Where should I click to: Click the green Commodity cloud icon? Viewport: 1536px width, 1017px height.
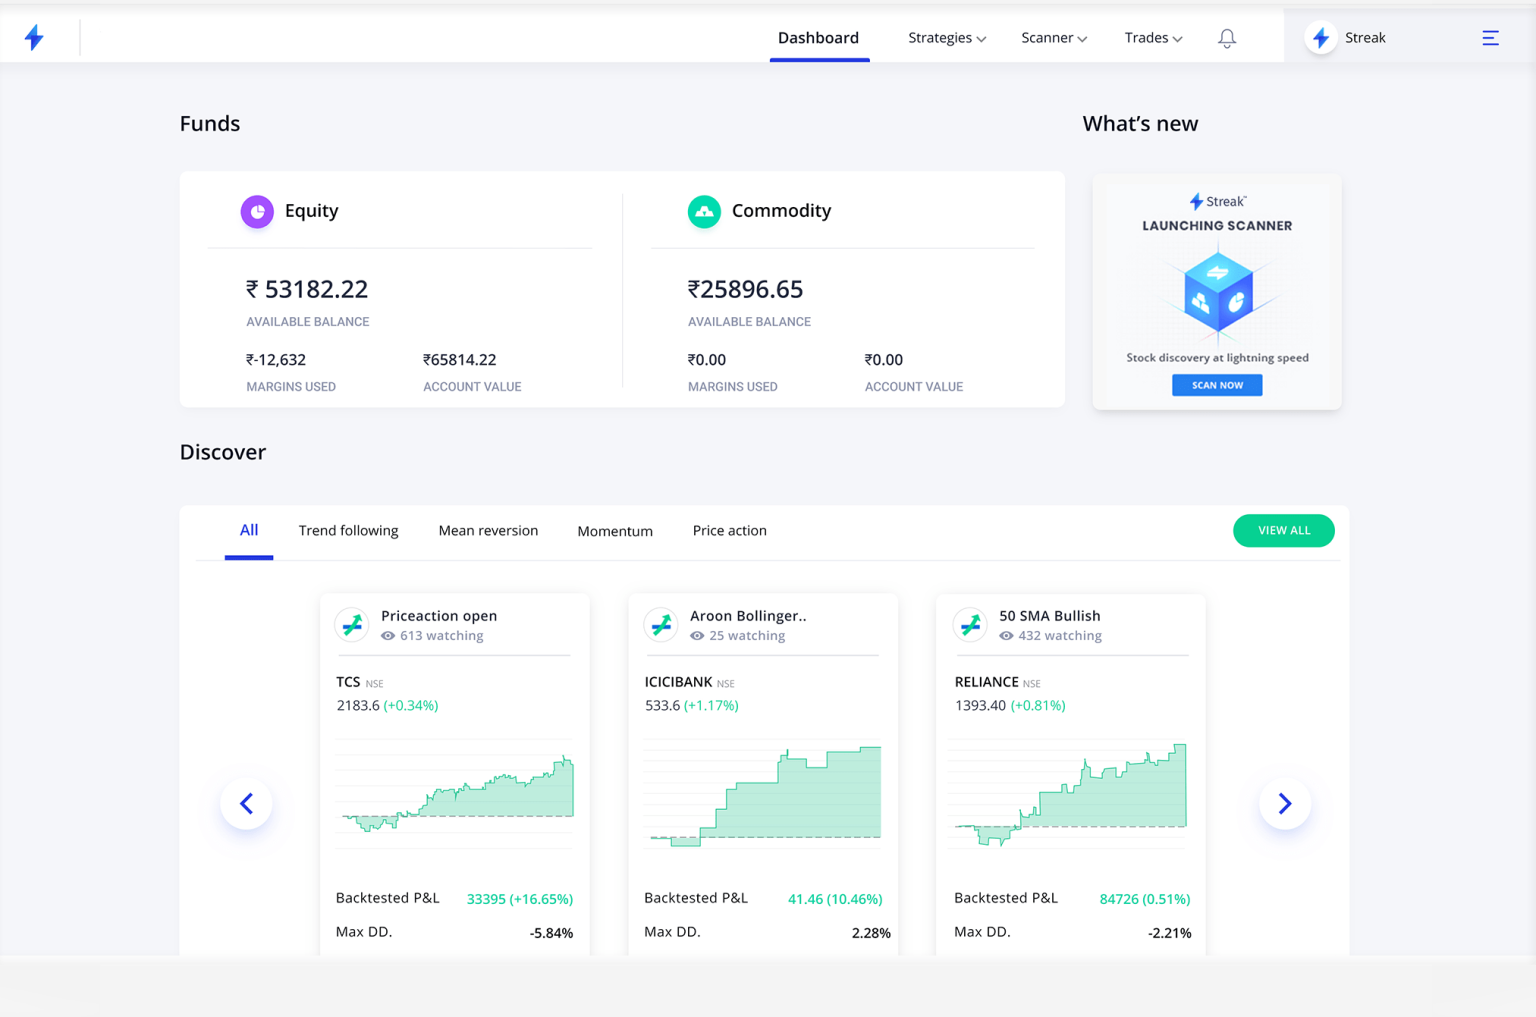point(704,211)
